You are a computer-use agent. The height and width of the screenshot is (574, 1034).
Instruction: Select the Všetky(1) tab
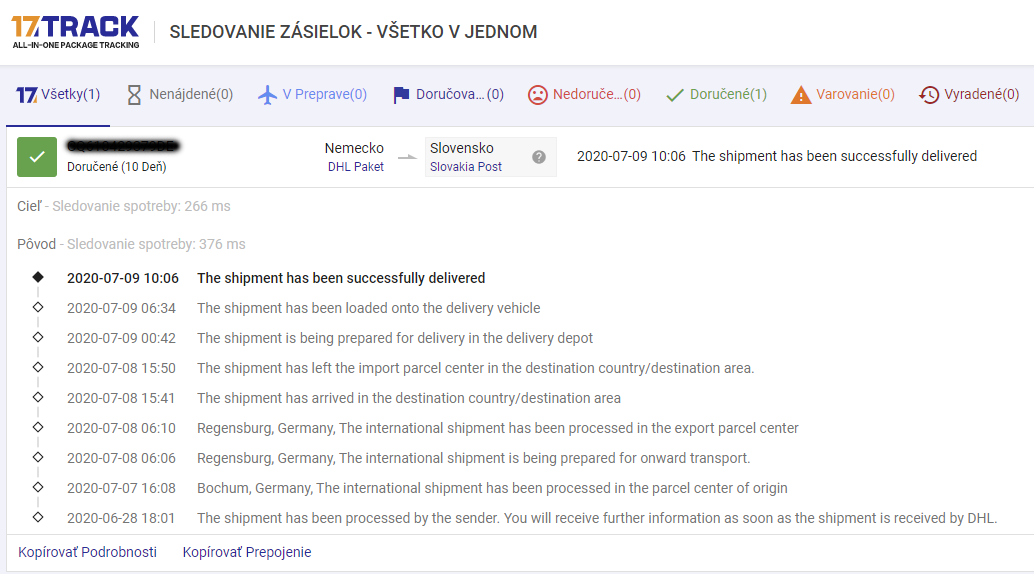[58, 95]
